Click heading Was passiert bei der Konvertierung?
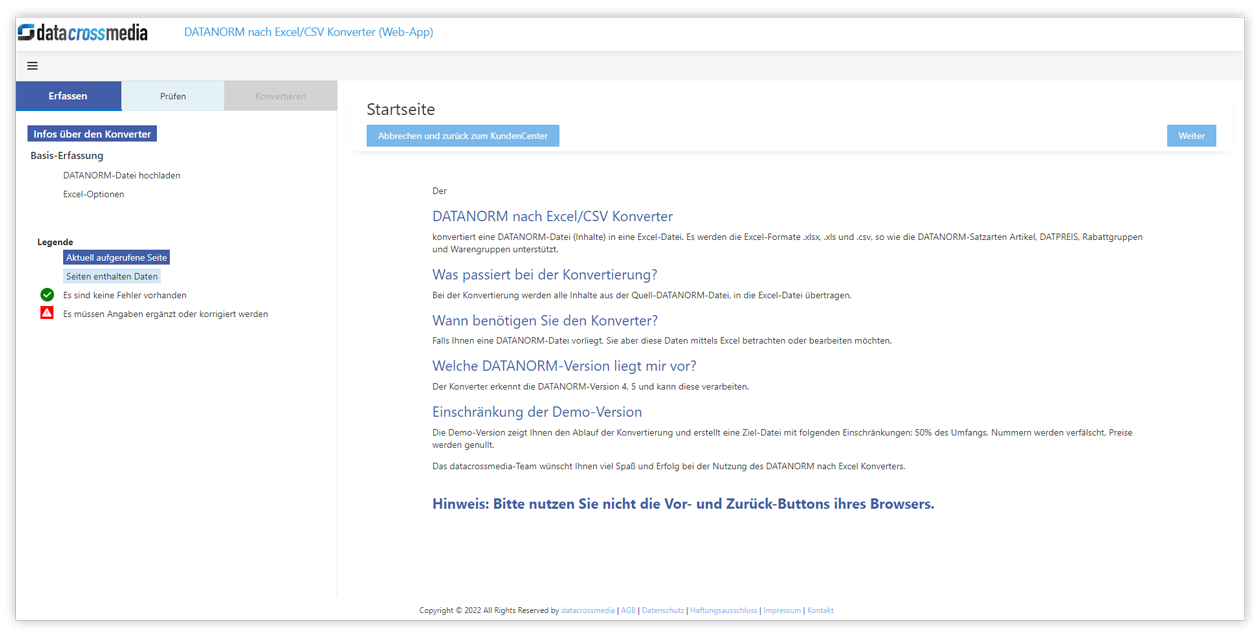The width and height of the screenshot is (1260, 636). click(x=545, y=274)
